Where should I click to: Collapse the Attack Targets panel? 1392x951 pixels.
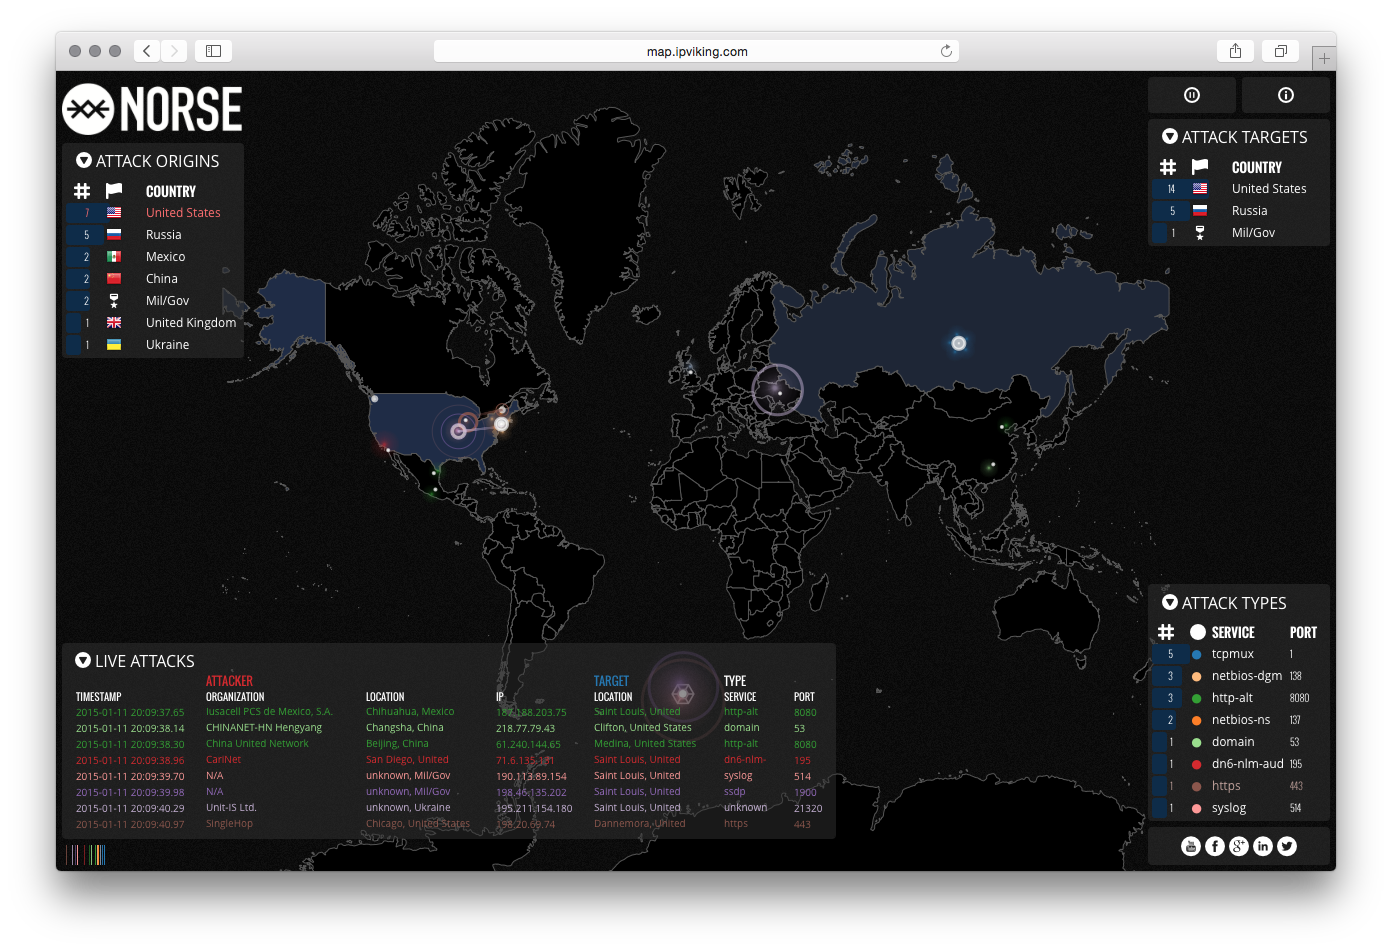pyautogui.click(x=1170, y=137)
